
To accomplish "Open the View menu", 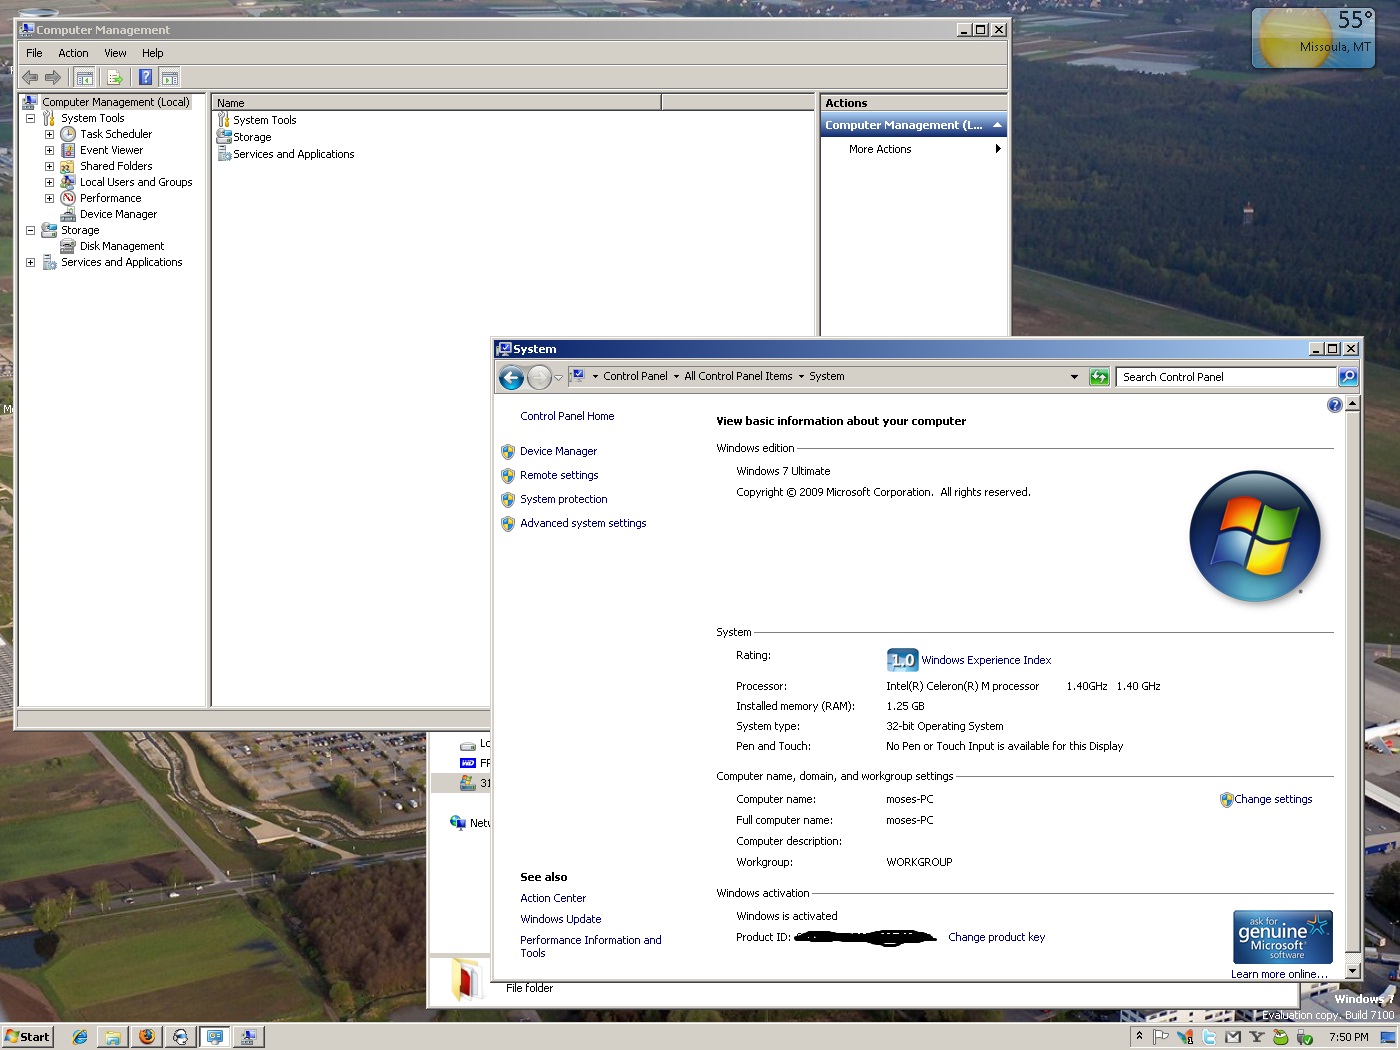I will pos(115,53).
